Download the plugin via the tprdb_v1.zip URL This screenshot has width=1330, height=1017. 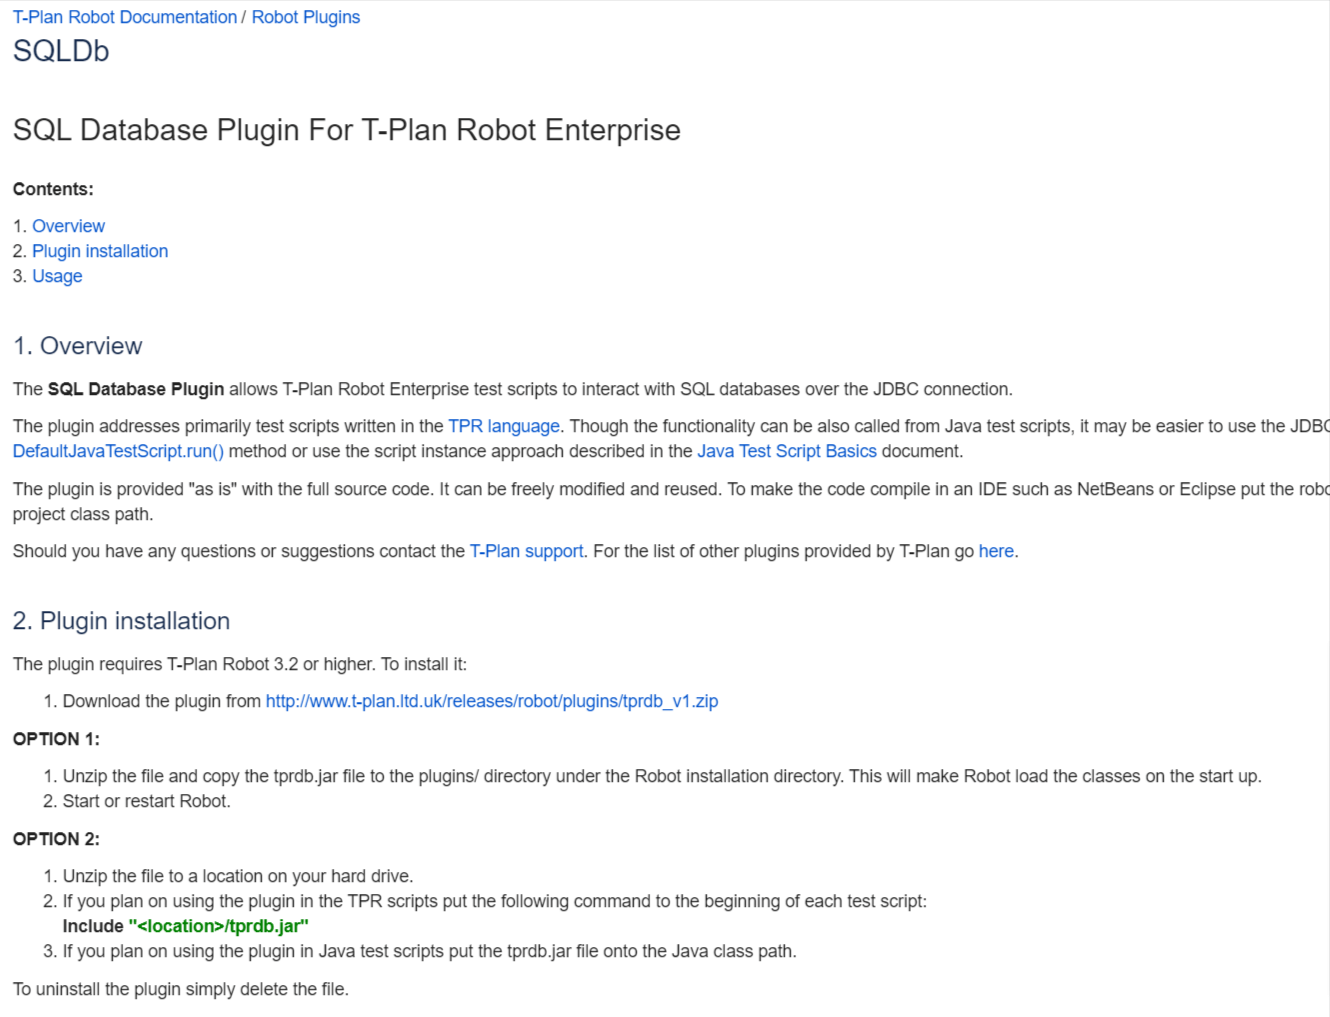coord(491,701)
